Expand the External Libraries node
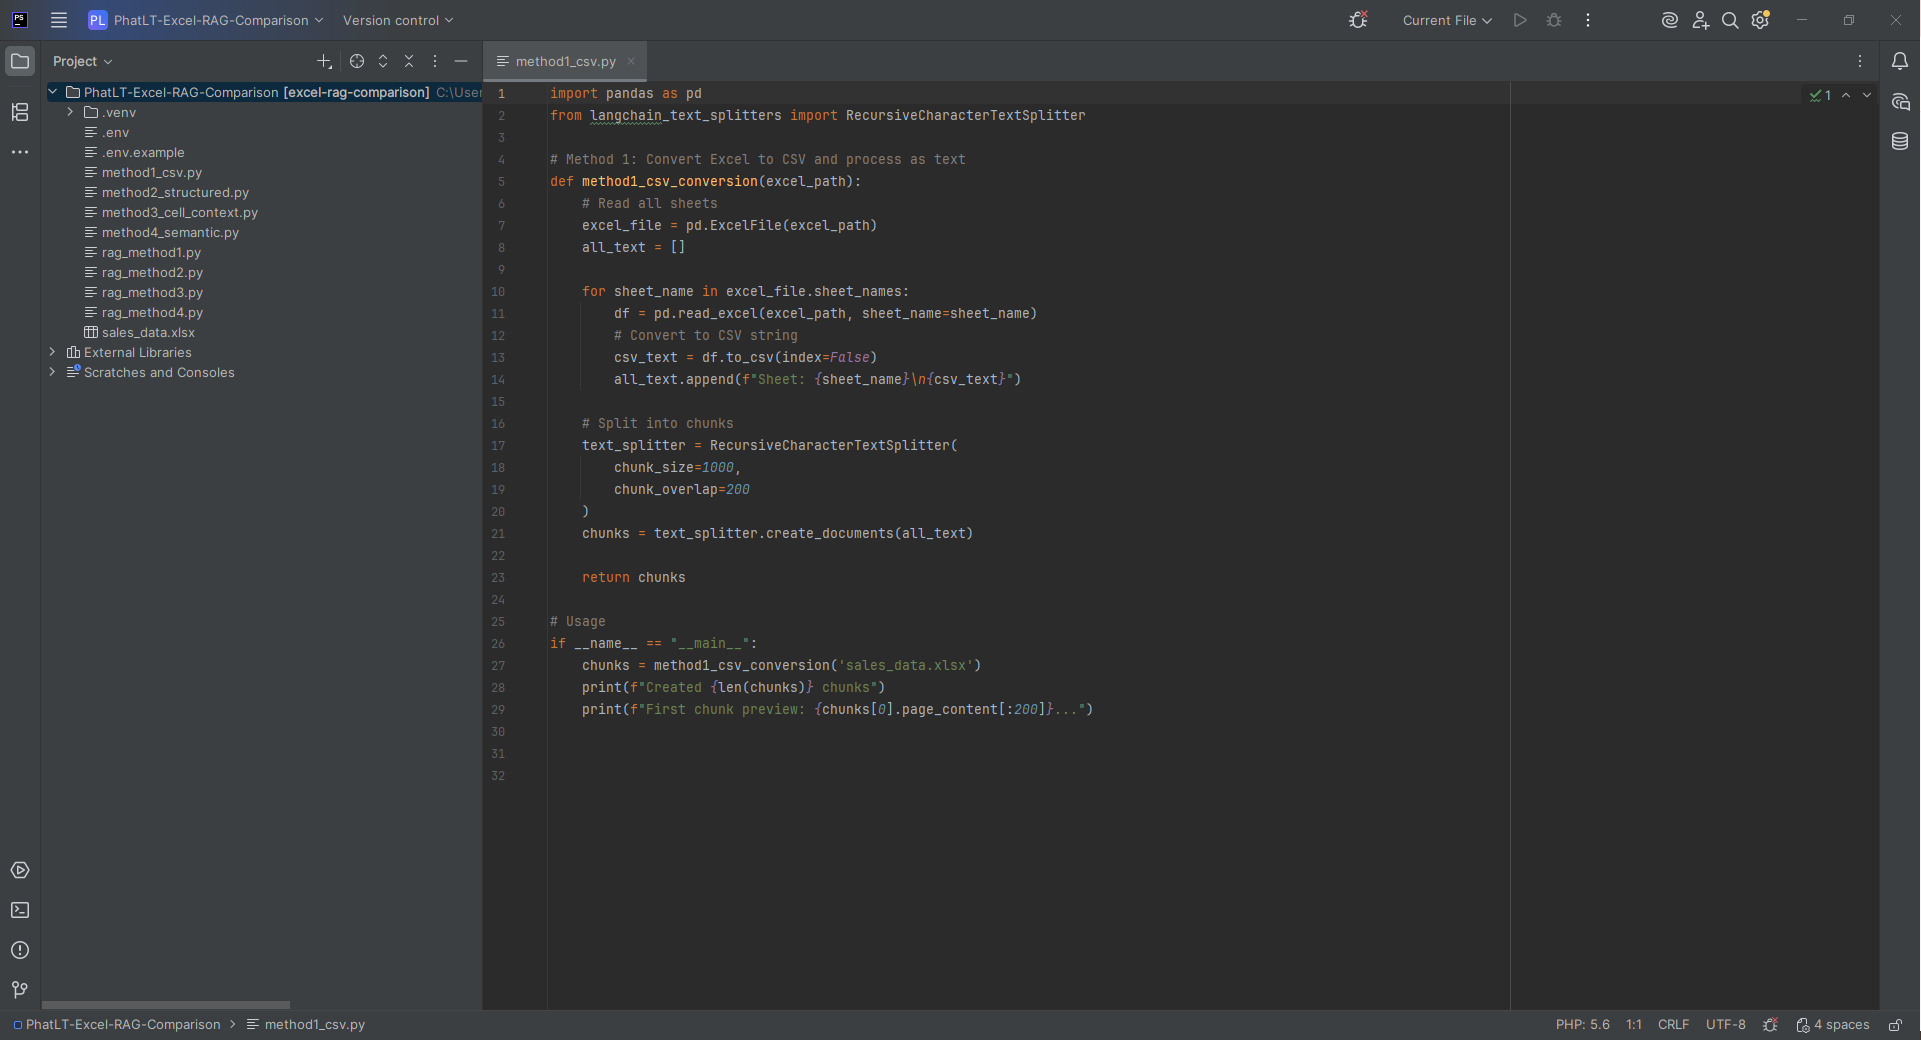Screen dimensions: 1921x1040 pyautogui.click(x=51, y=352)
